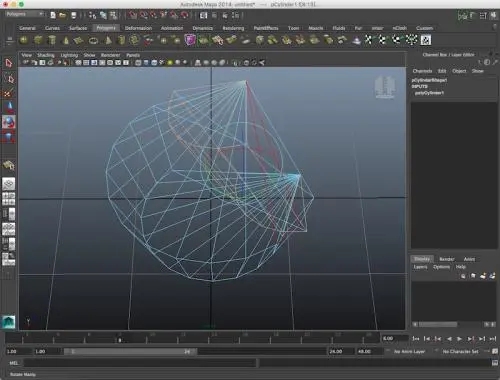500x380 pixels.
Task: Expand the polyCylinder1 input node
Action: tap(429, 93)
